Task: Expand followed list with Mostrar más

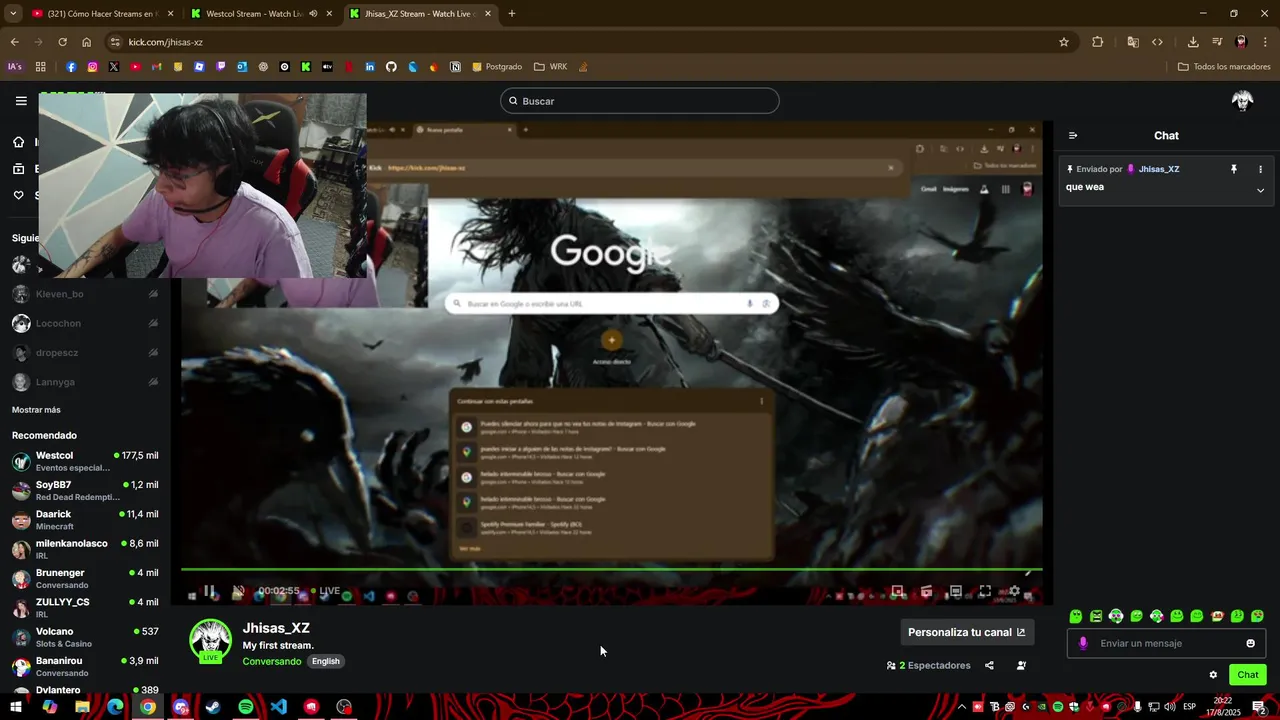Action: click(x=36, y=410)
